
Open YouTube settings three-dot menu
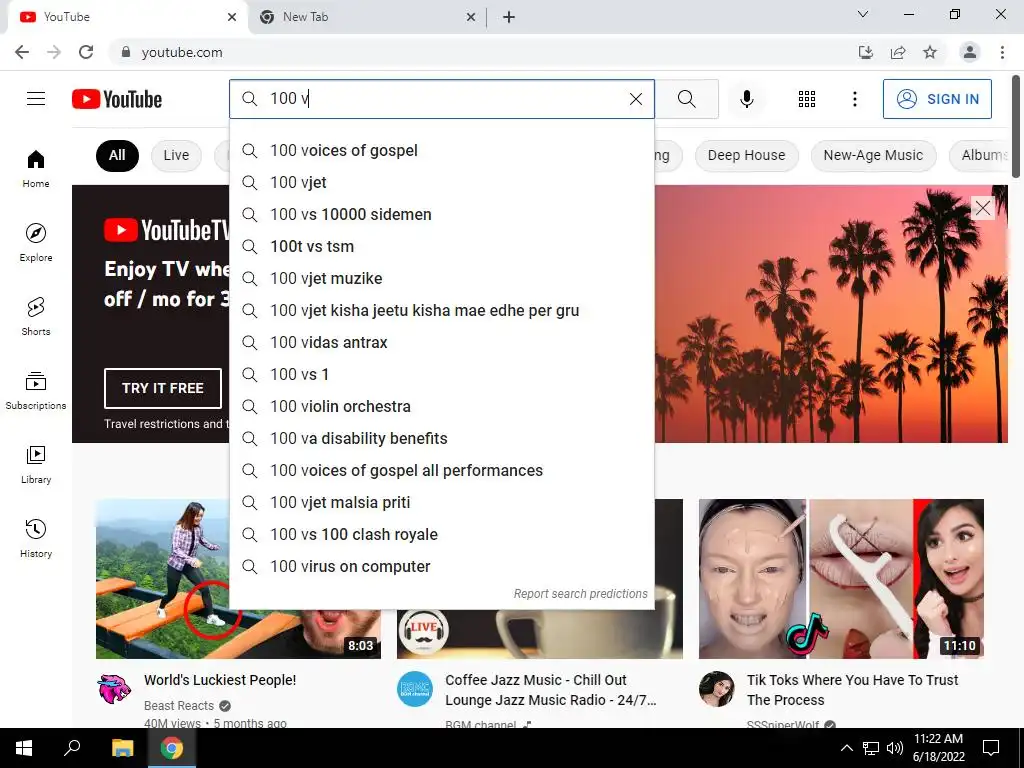(854, 99)
